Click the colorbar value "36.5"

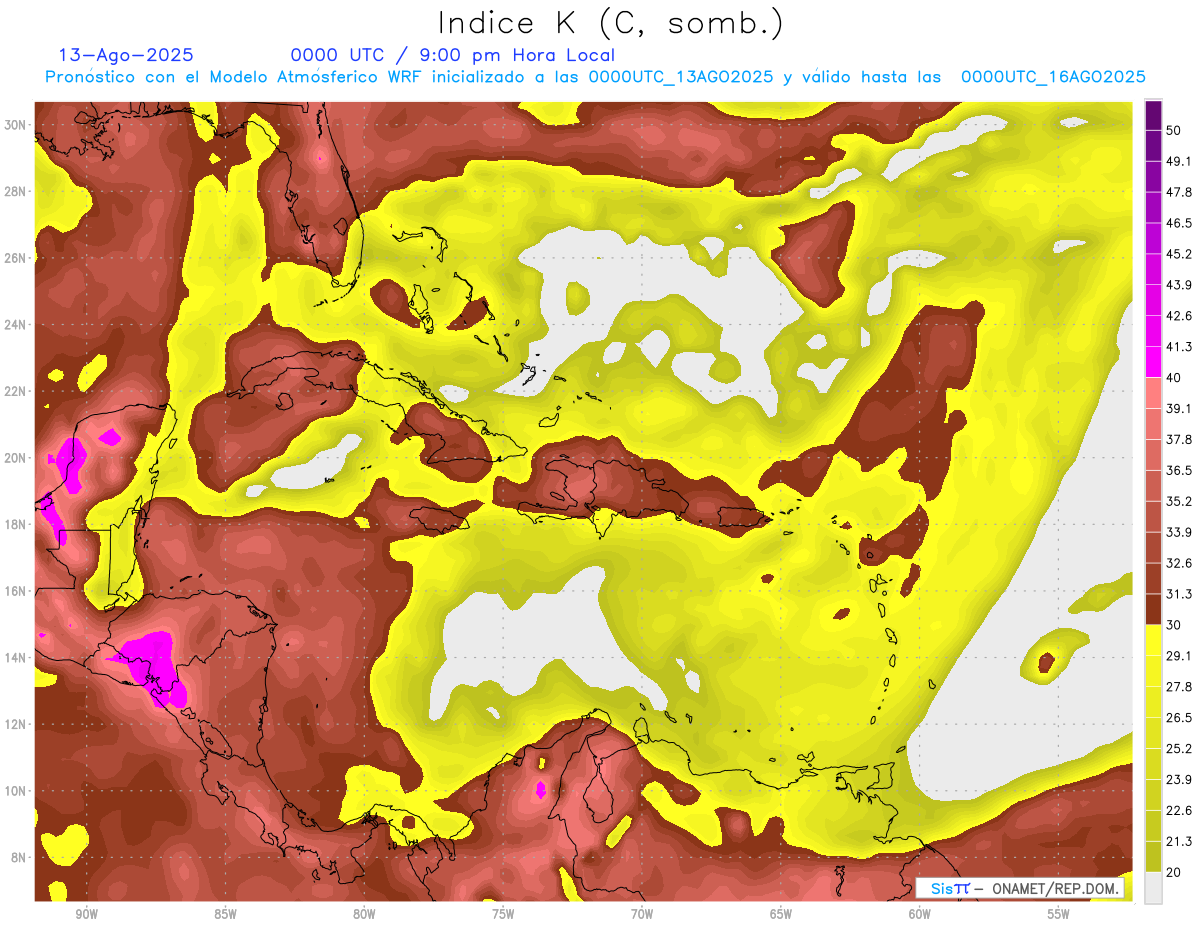[x=1179, y=471]
